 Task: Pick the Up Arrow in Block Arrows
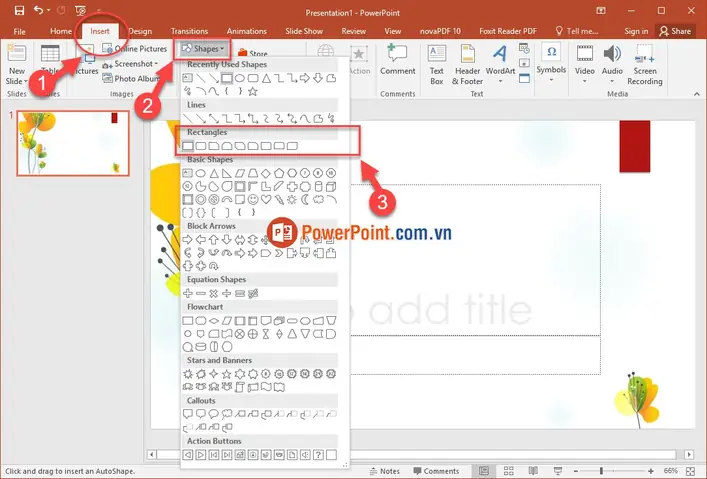click(214, 240)
